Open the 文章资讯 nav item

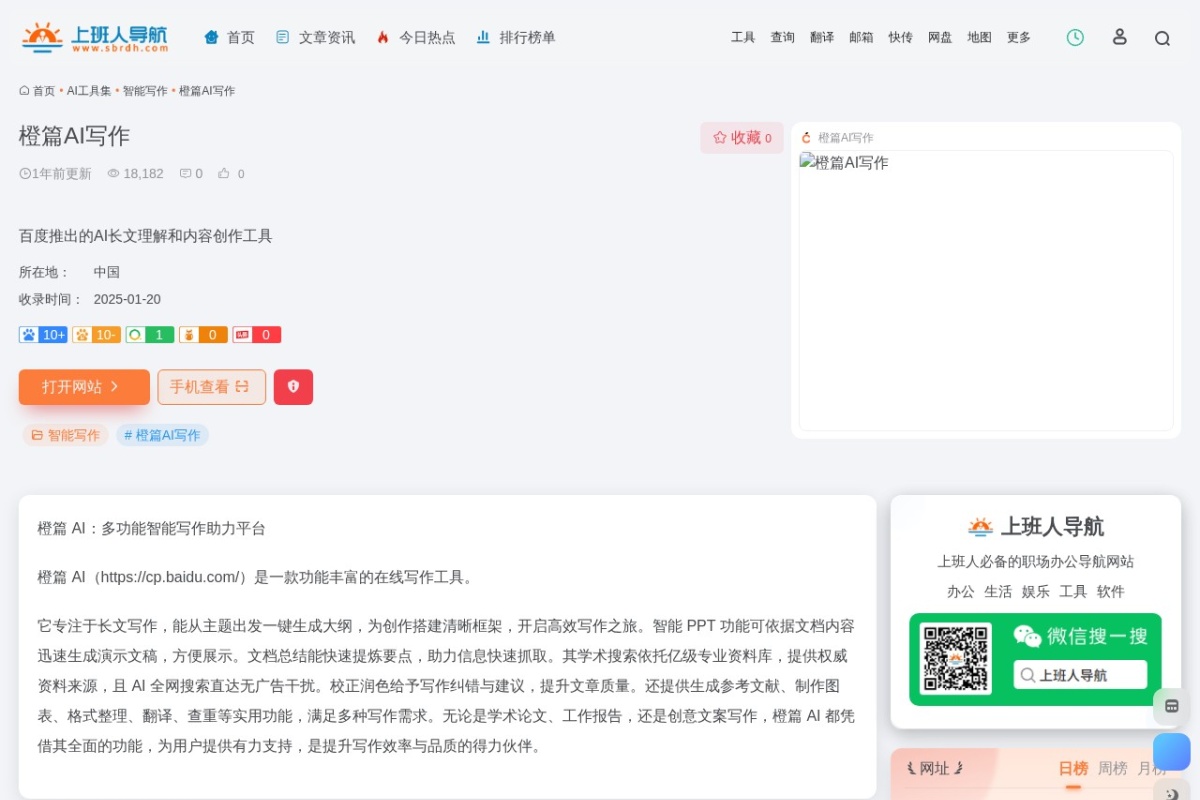(x=316, y=37)
